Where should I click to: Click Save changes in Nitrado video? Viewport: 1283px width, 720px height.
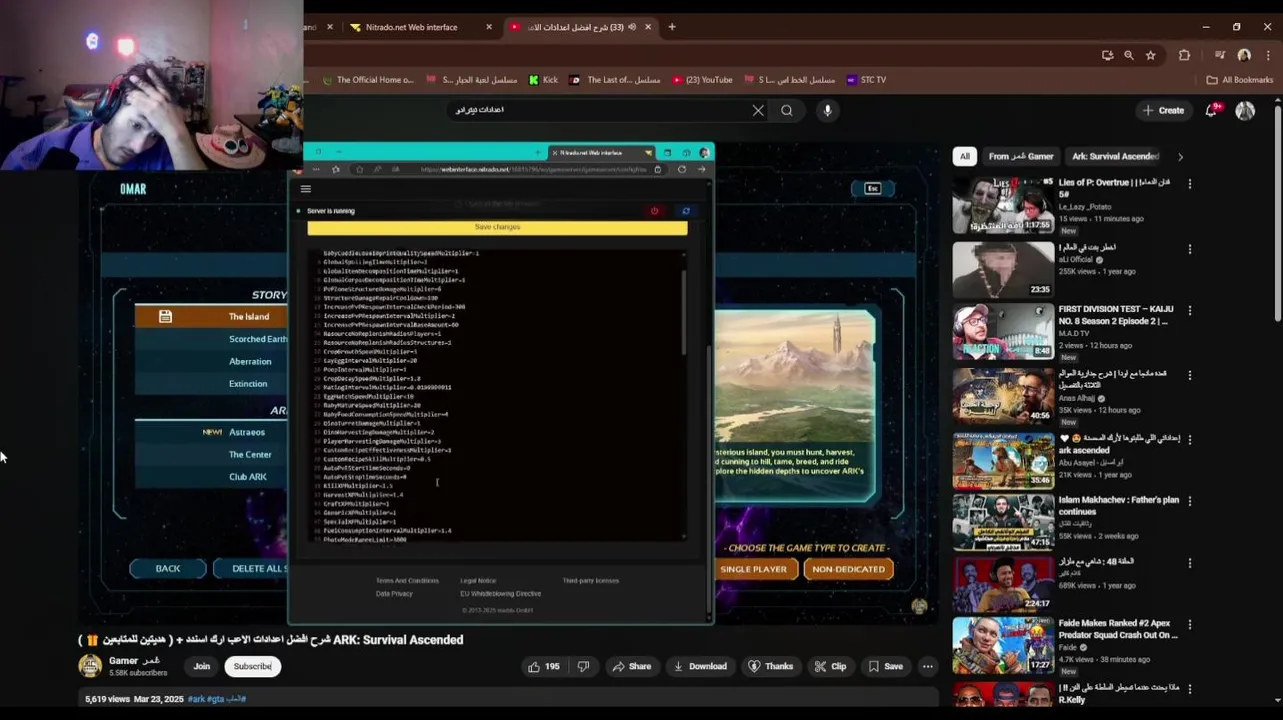coord(497,228)
